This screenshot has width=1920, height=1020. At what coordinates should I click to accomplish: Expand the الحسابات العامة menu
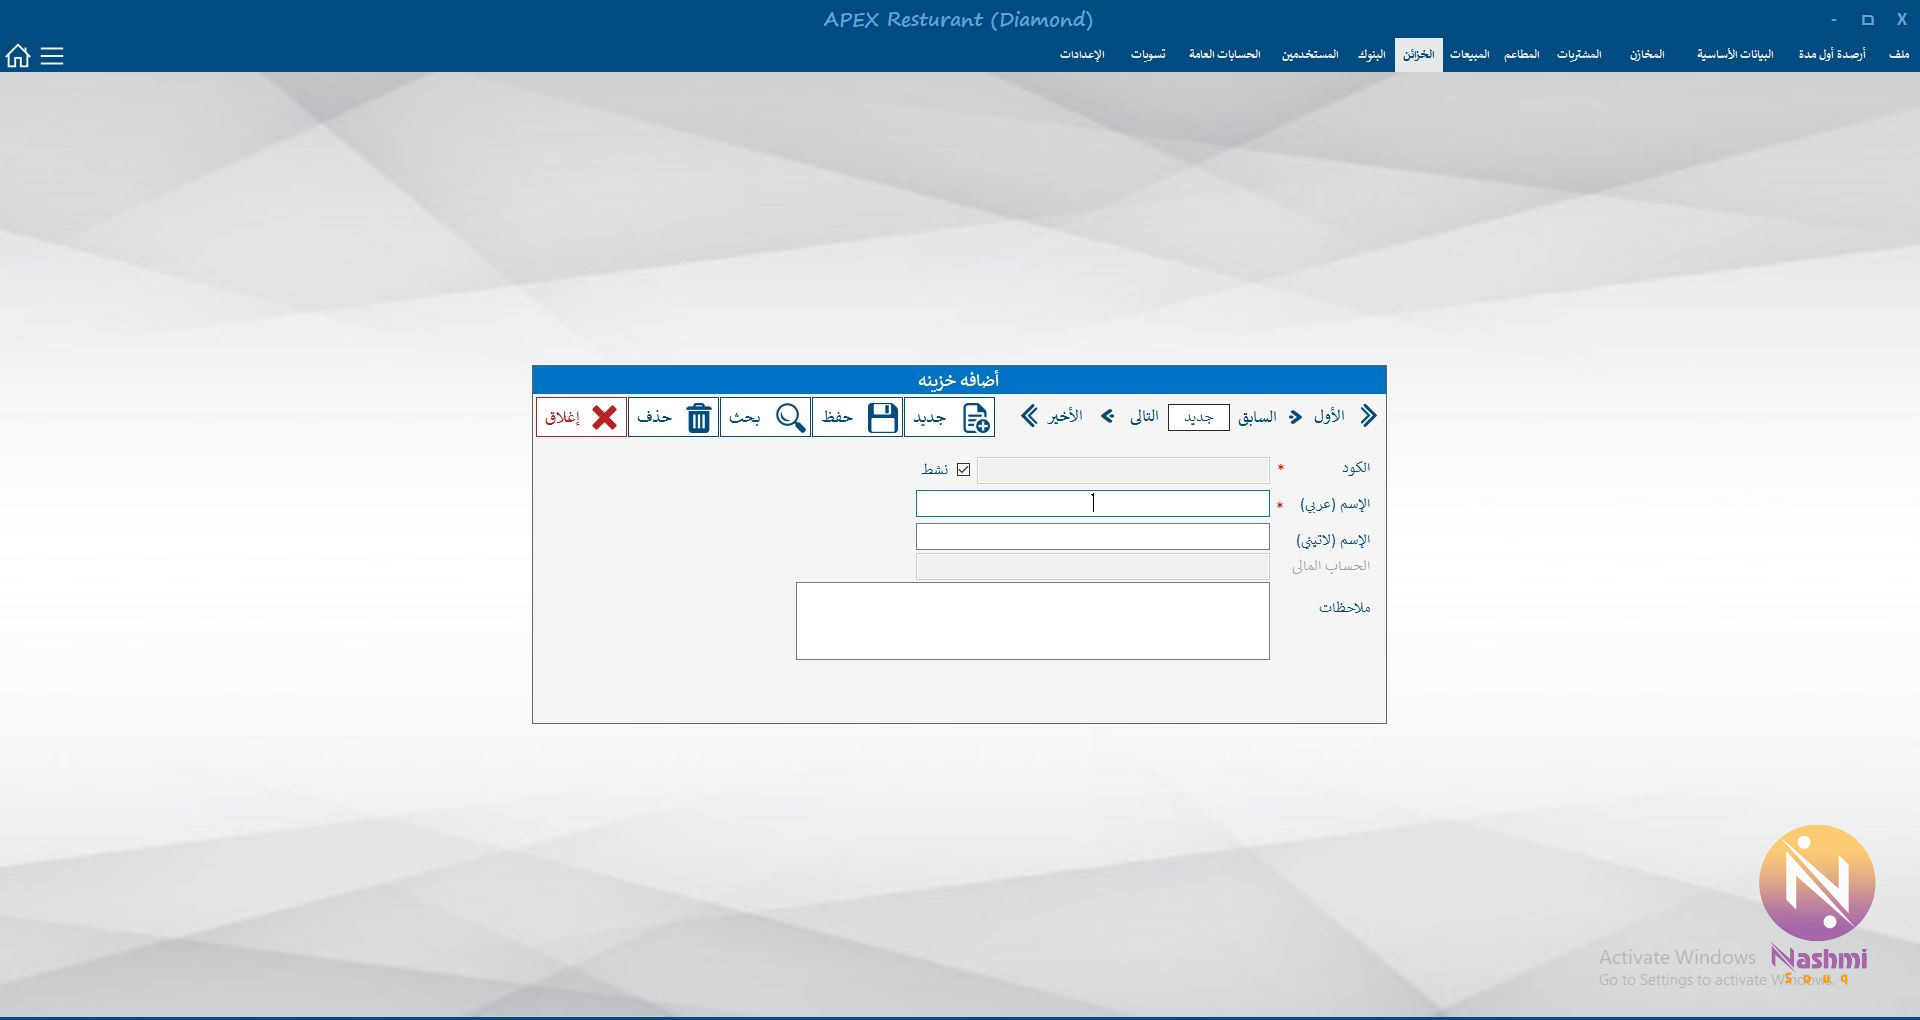[x=1224, y=55]
